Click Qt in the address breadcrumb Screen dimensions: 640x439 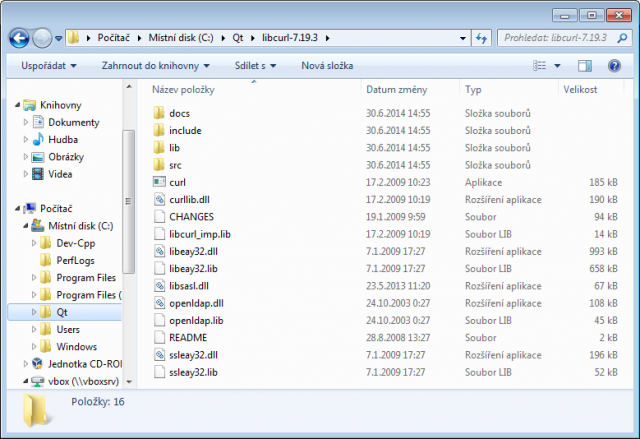click(238, 38)
